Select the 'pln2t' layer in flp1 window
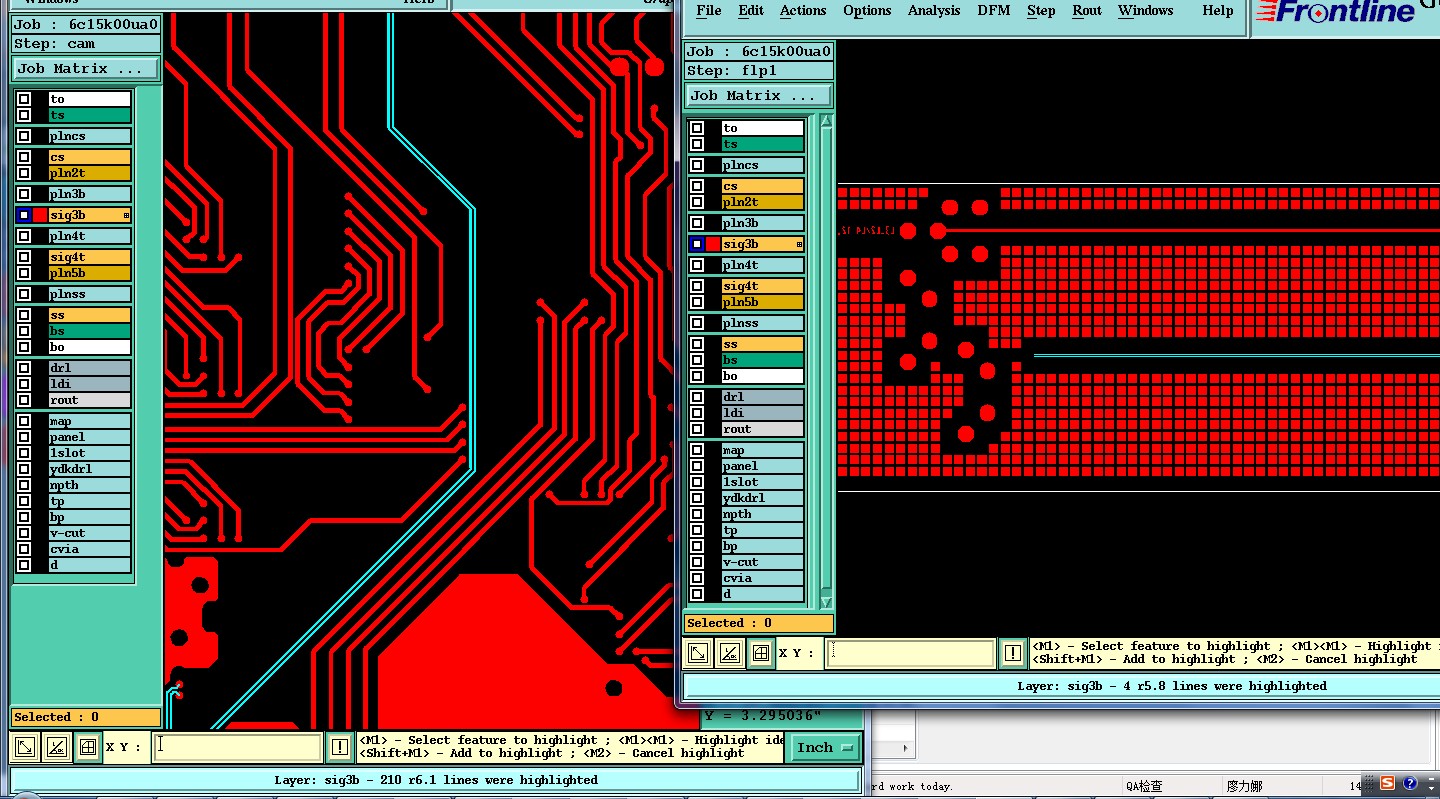 point(763,202)
